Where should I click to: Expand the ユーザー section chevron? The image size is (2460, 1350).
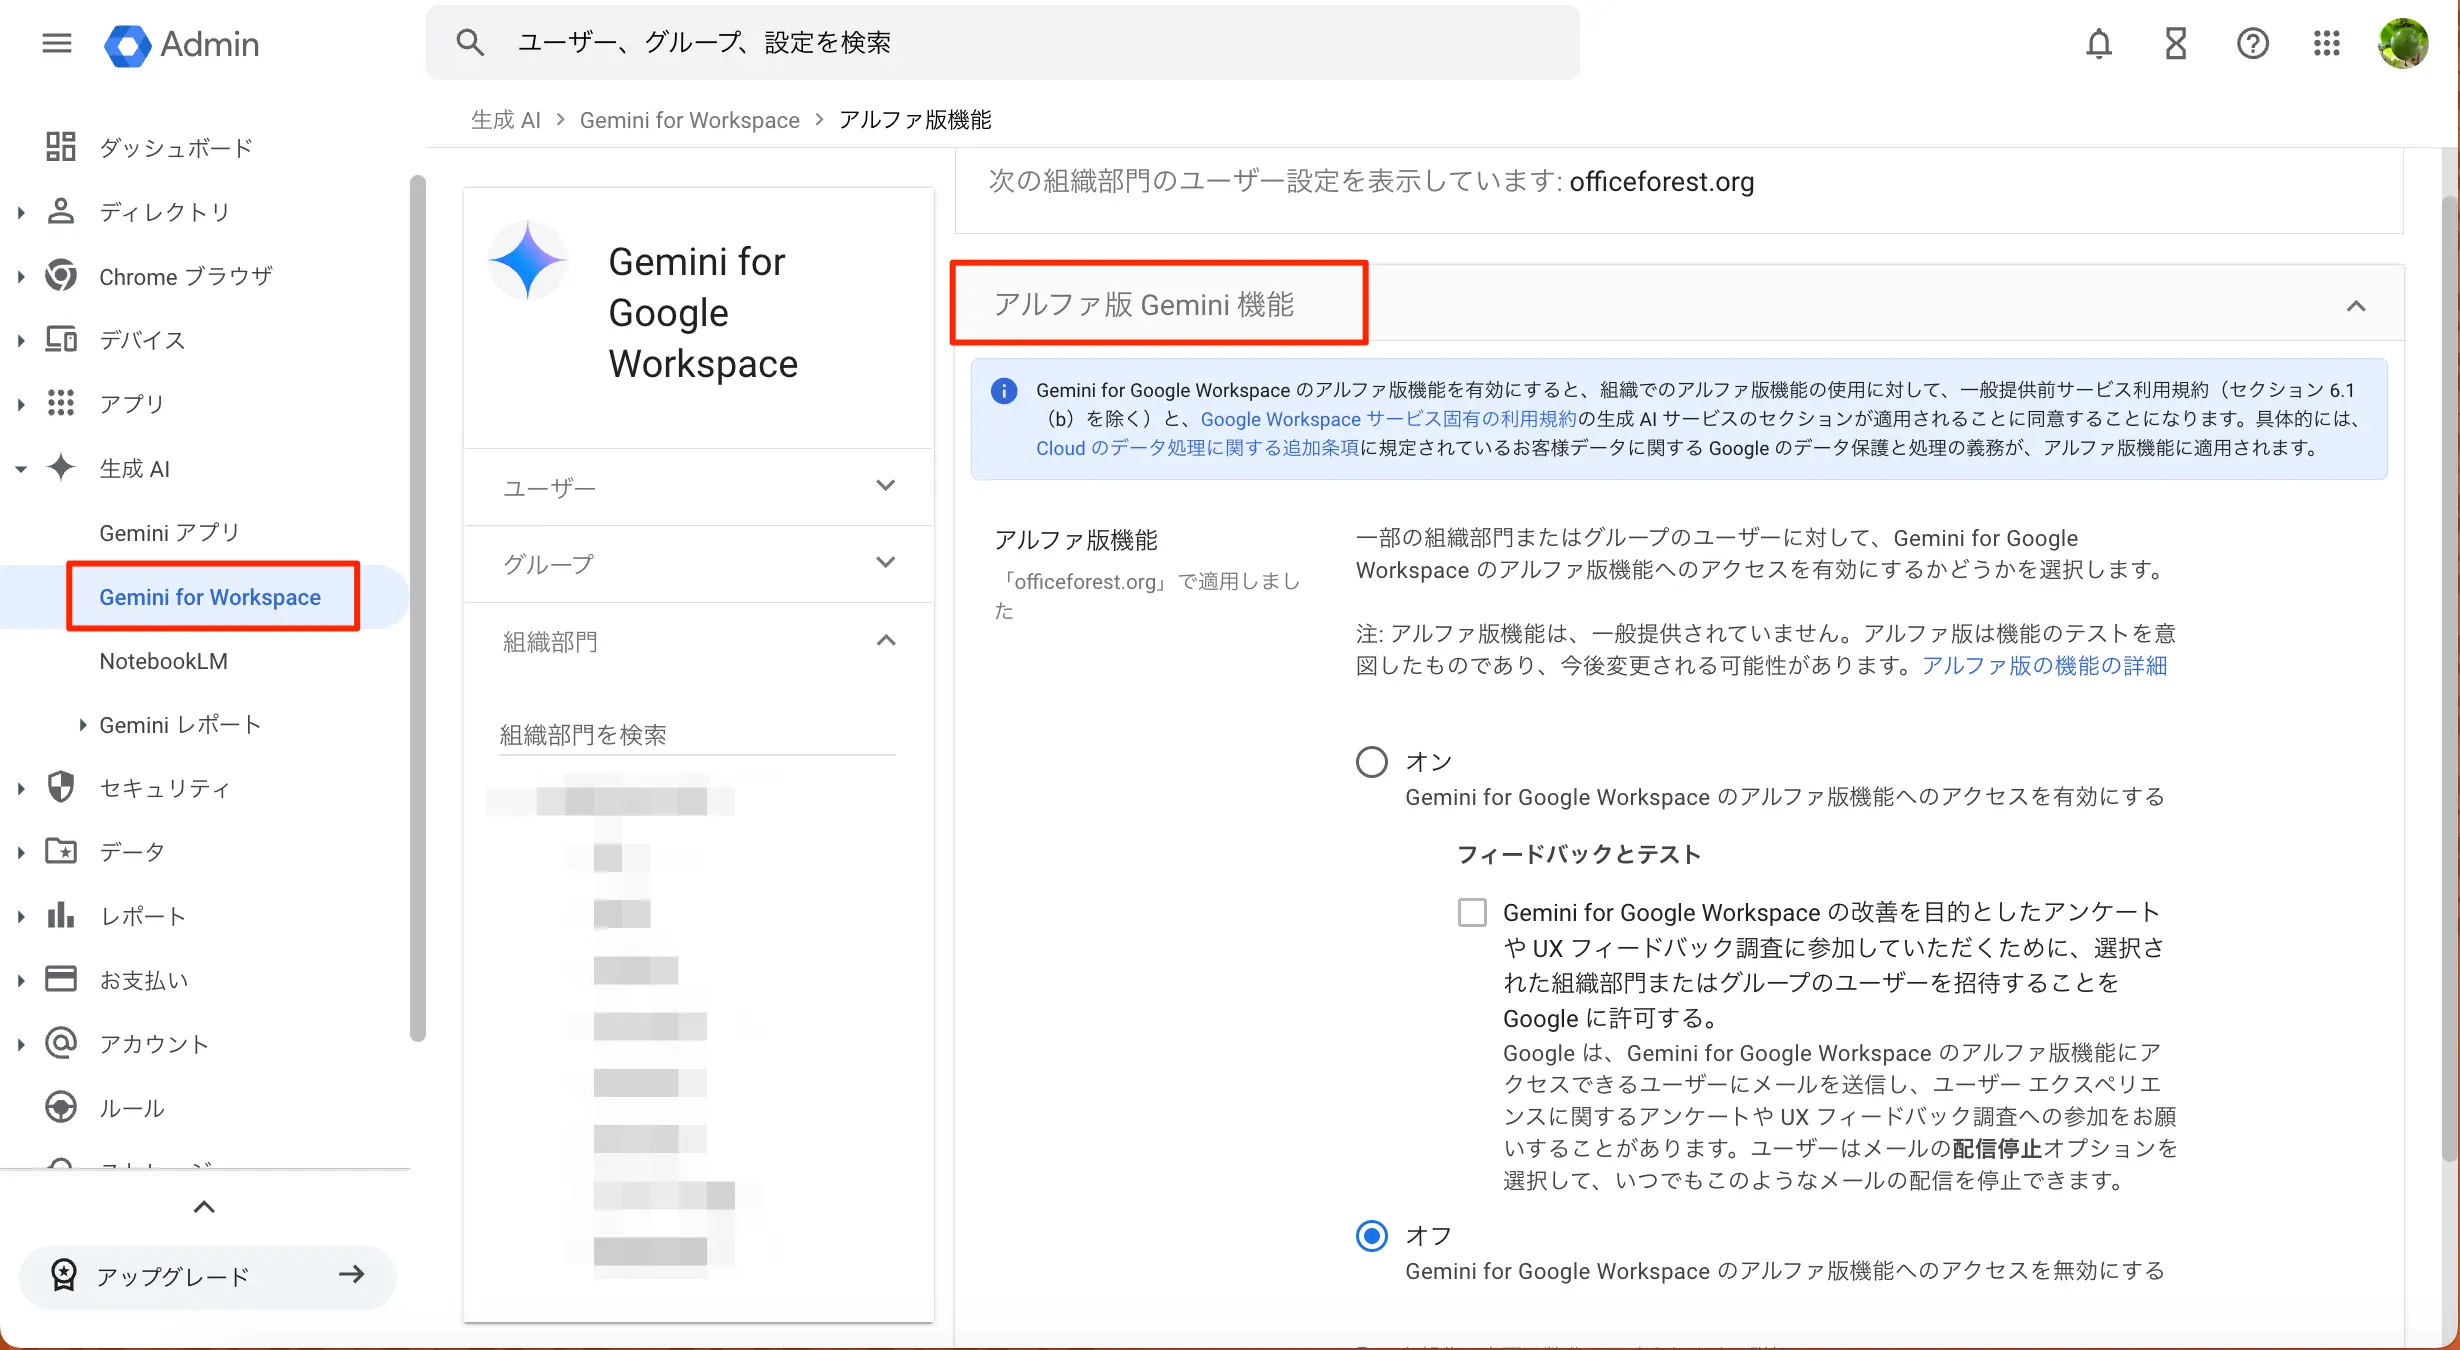[885, 486]
